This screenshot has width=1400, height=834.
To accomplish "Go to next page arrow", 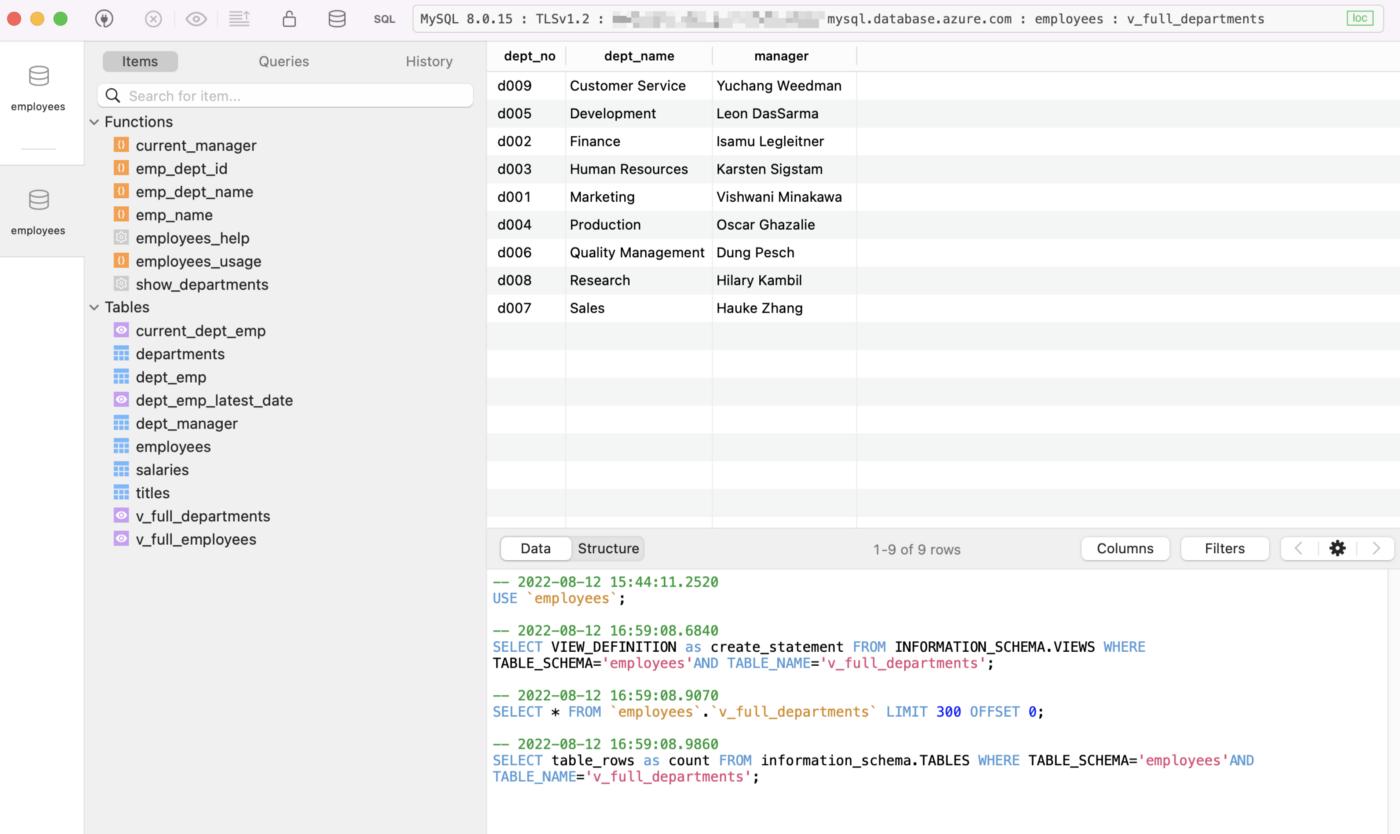I will tap(1376, 548).
